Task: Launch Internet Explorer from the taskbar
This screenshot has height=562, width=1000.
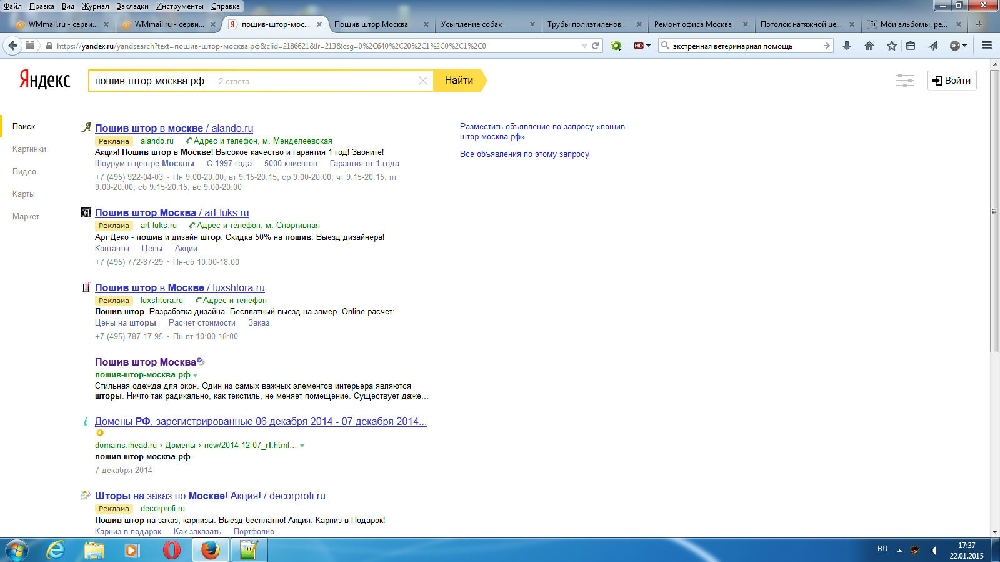Action: (55, 550)
